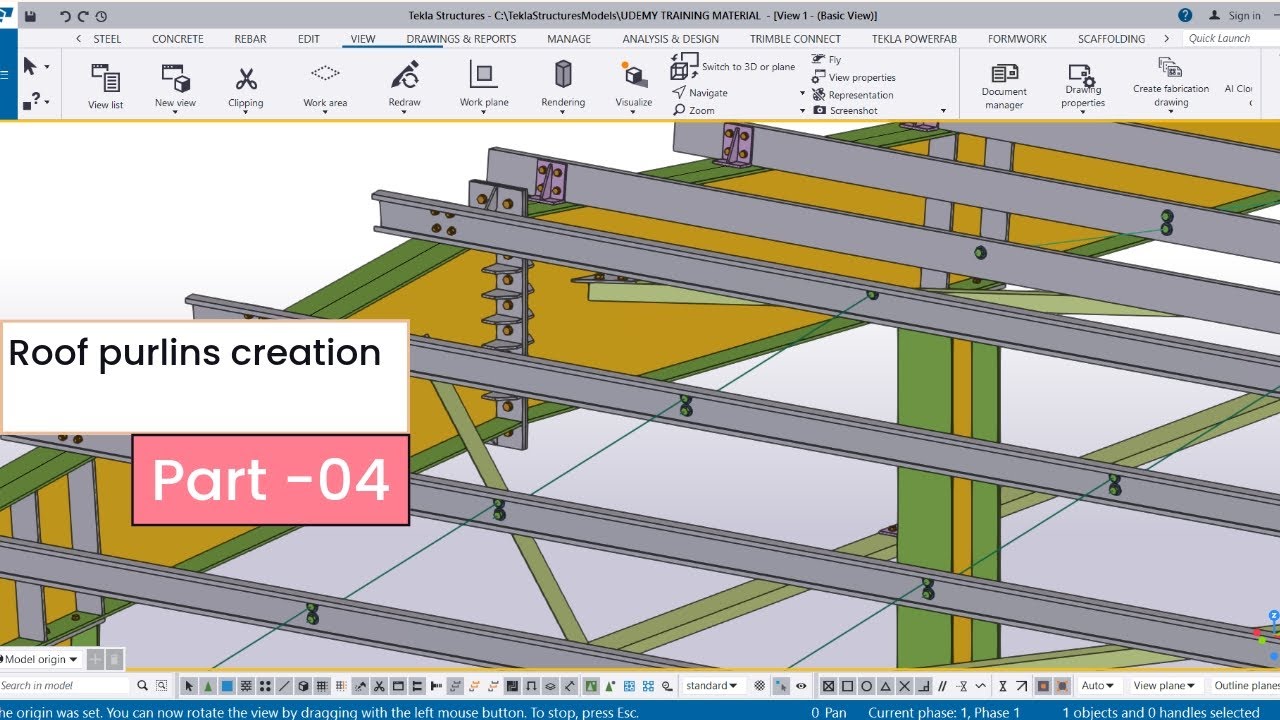Image resolution: width=1280 pixels, height=720 pixels.
Task: Click into the Quick Launch field
Action: click(1230, 38)
